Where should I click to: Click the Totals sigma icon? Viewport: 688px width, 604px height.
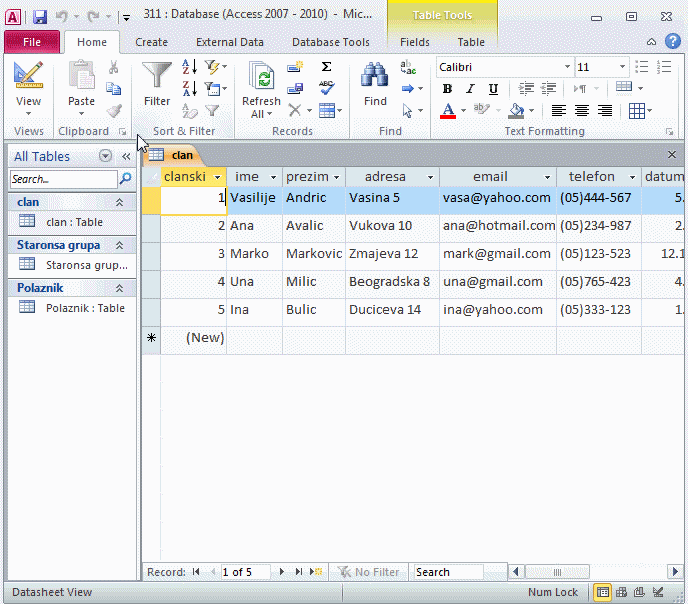[x=326, y=67]
